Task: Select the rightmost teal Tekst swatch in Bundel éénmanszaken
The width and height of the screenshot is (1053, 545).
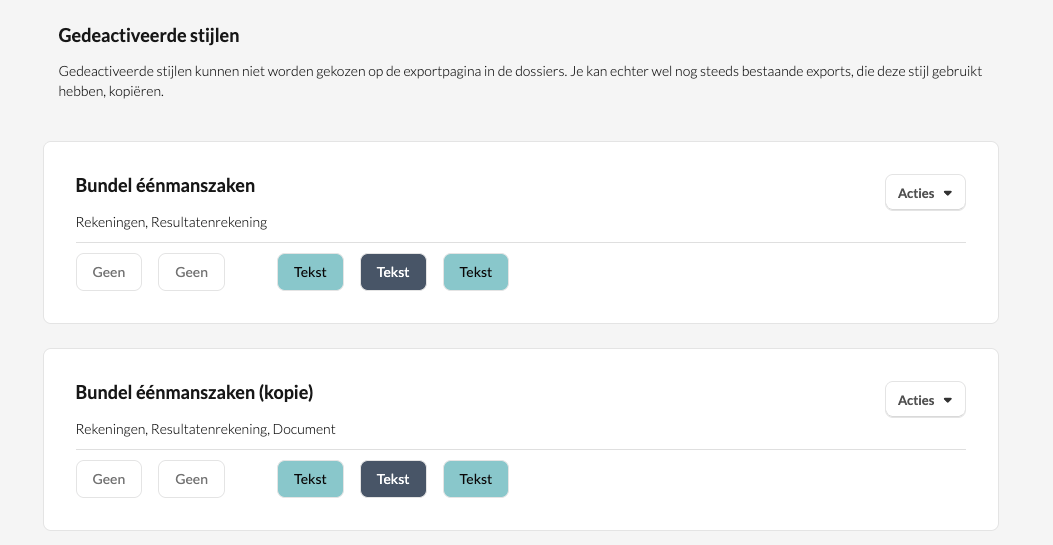Action: pos(476,272)
